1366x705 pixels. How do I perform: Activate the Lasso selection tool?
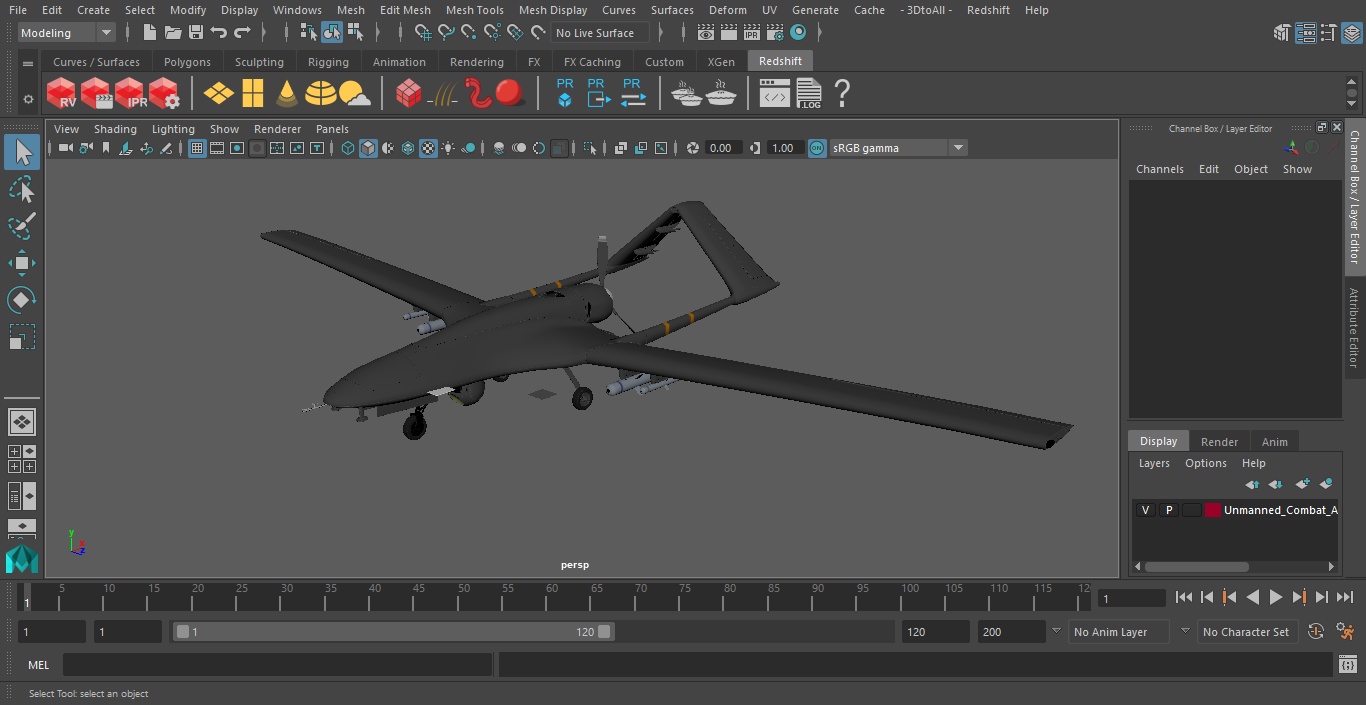click(22, 189)
